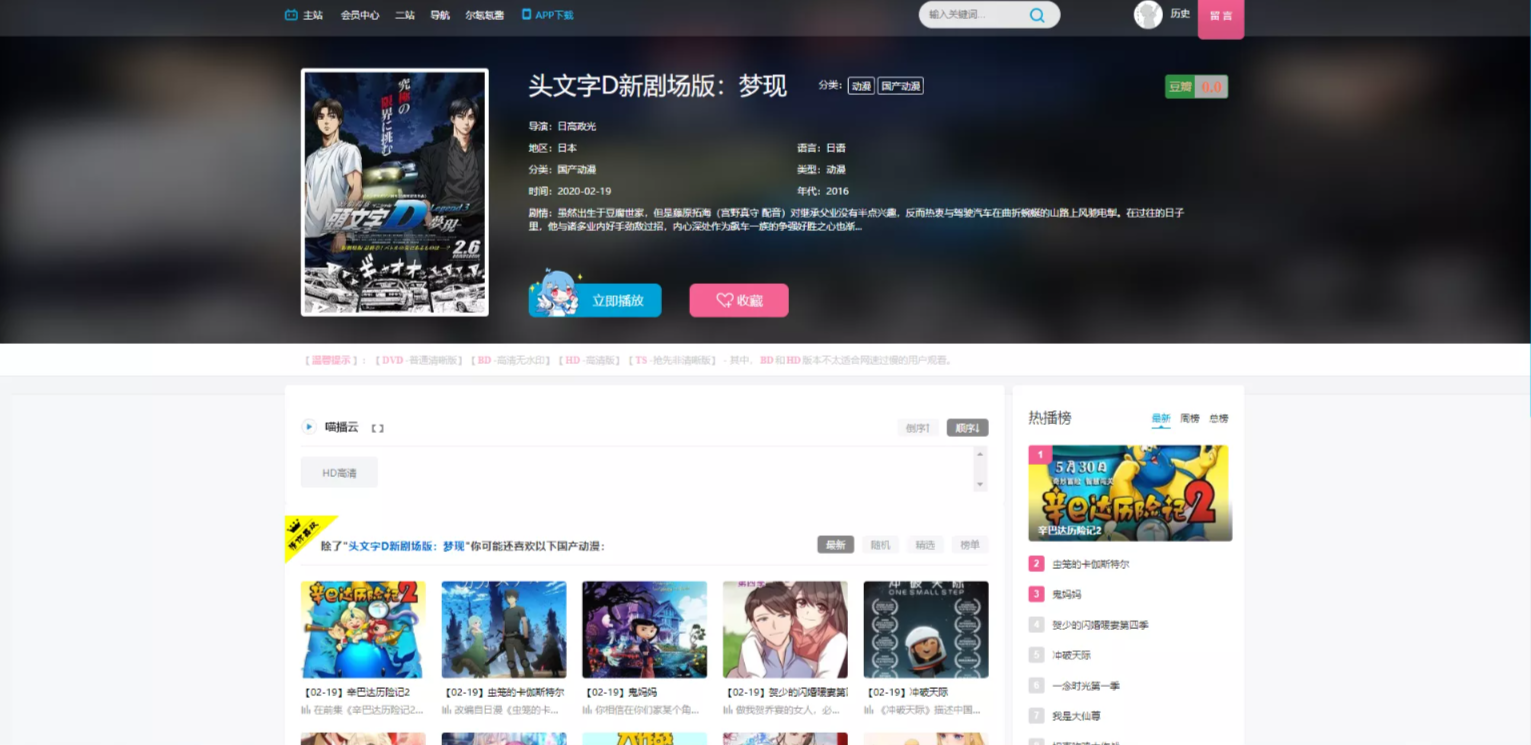Open the 鬼妈妈 thumbnail in recommendations
1531x745 pixels.
[x=644, y=630]
